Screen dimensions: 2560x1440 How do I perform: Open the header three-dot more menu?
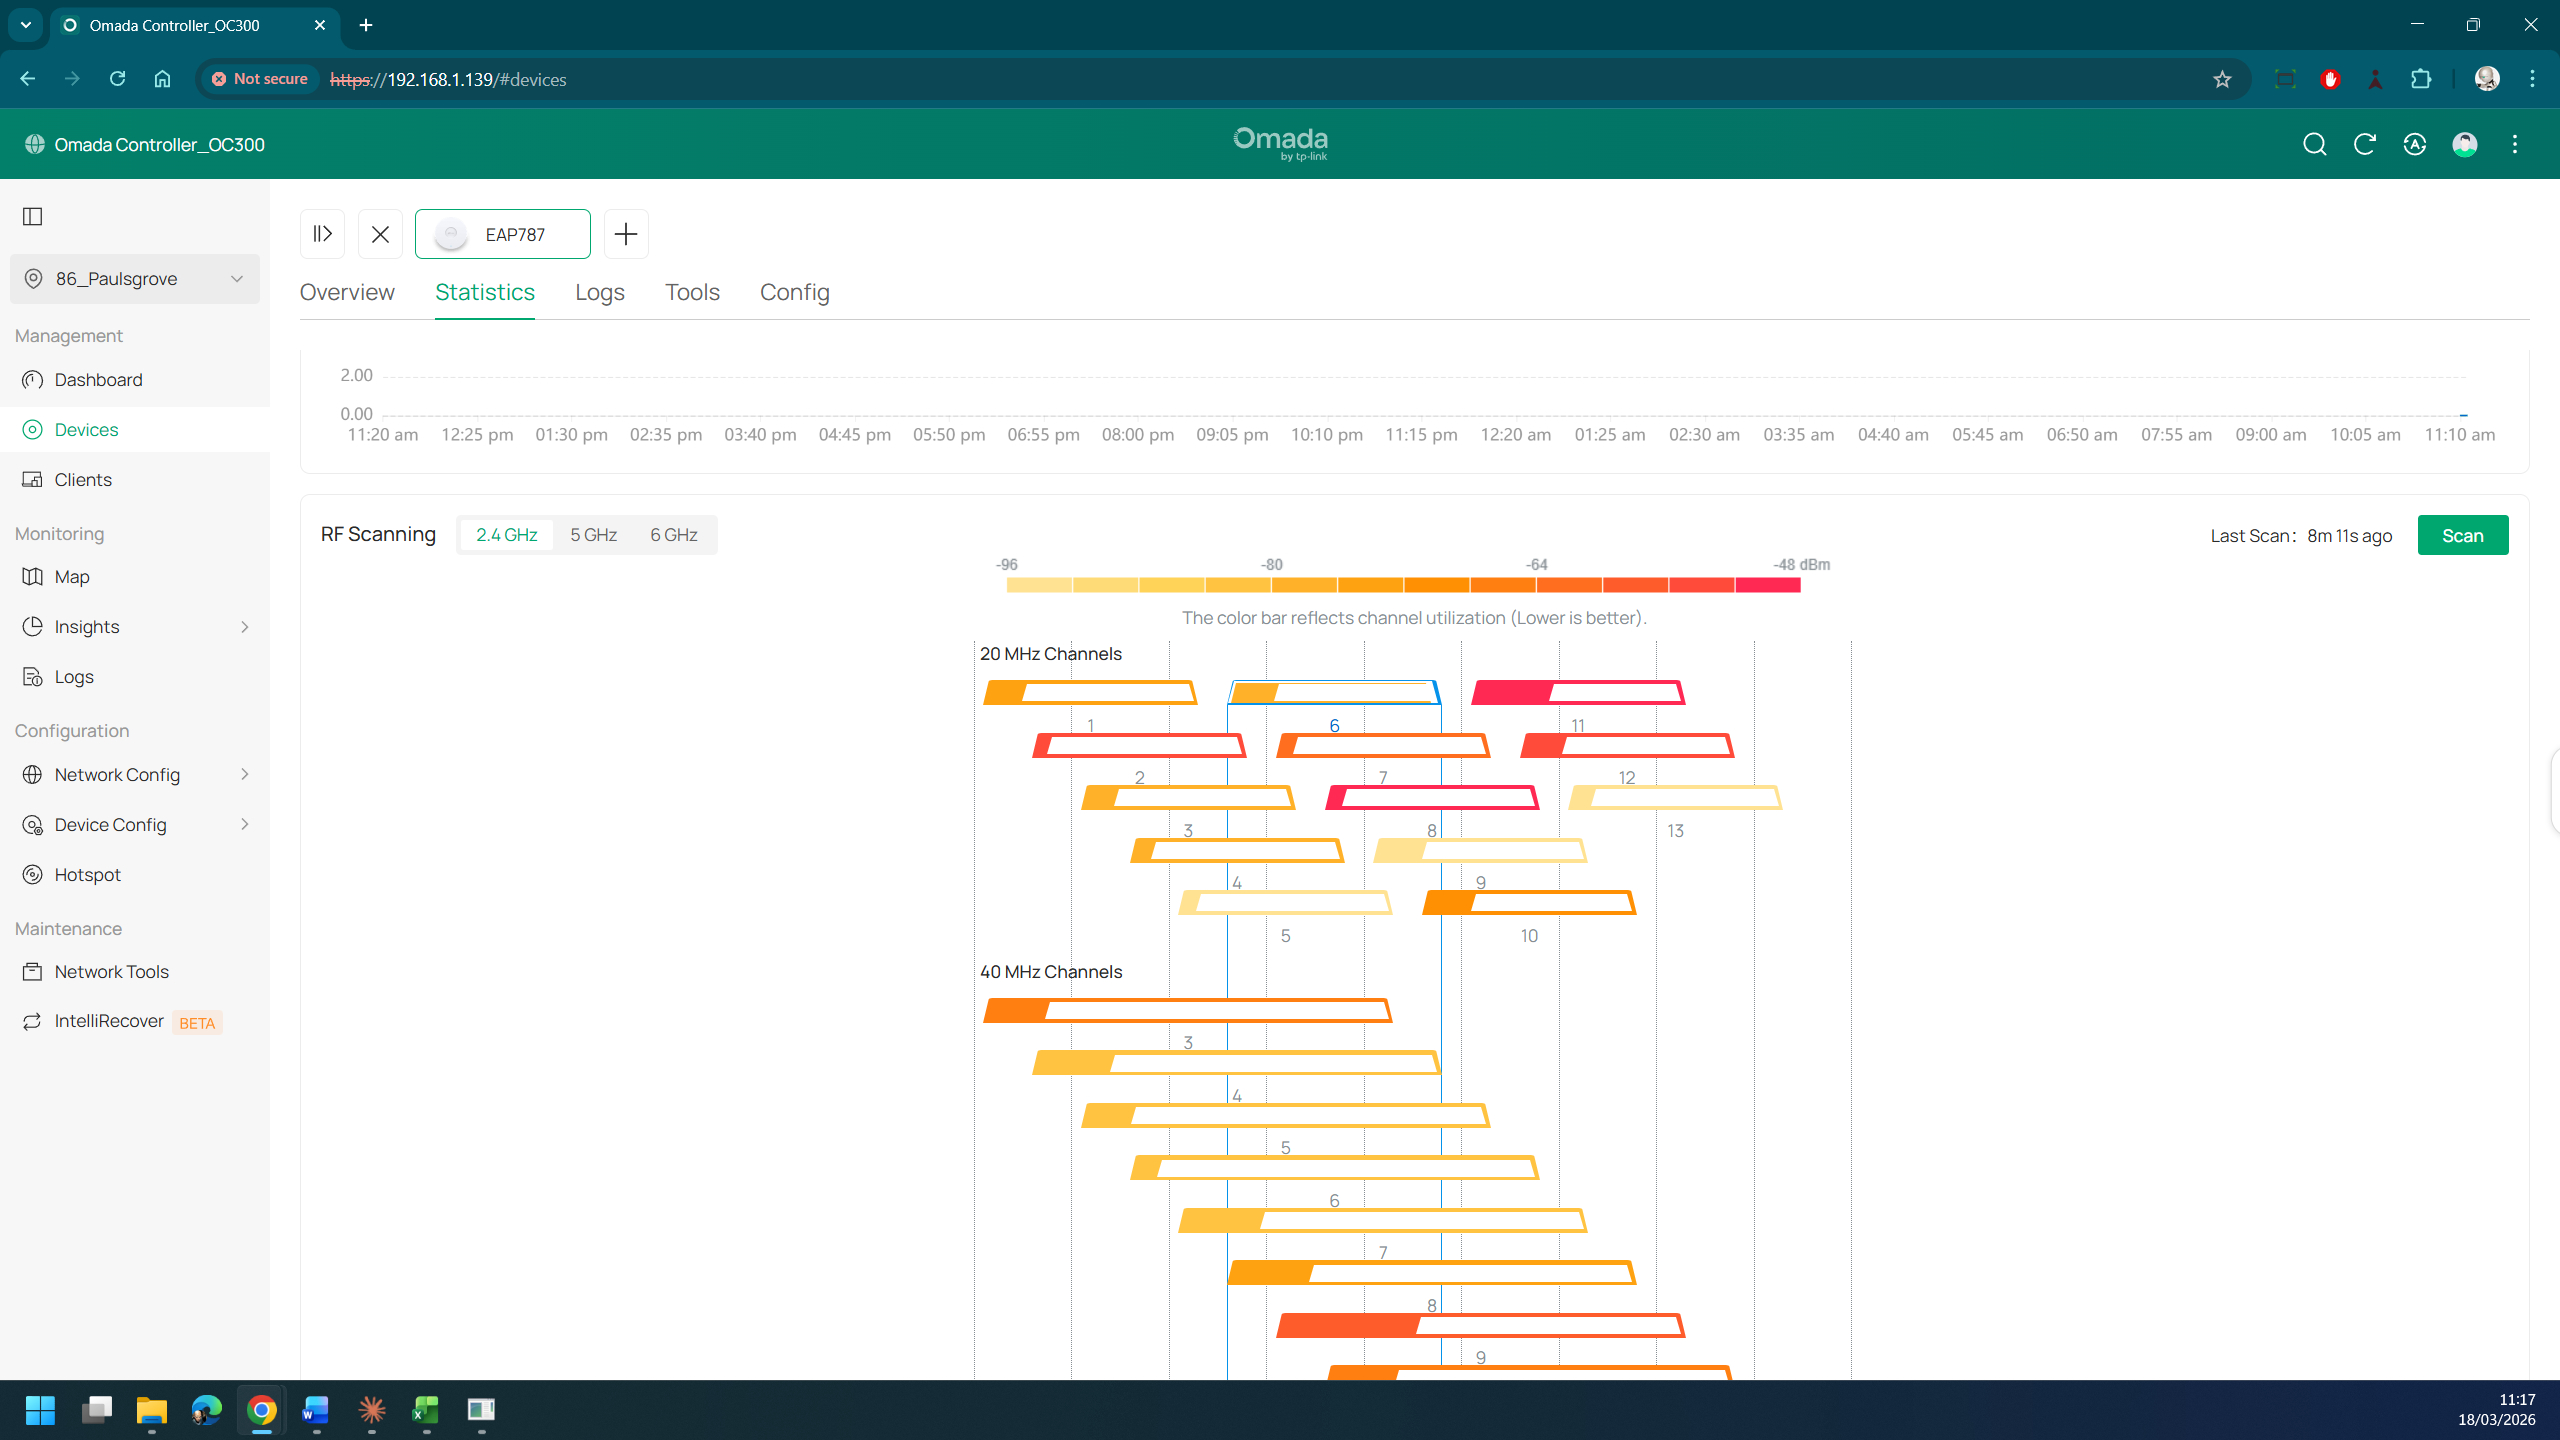[2514, 144]
